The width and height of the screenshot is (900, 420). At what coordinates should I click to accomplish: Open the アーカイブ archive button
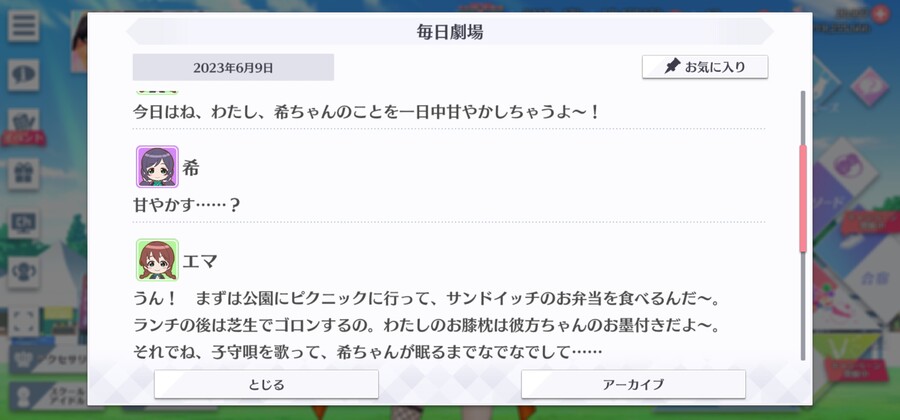click(x=633, y=384)
